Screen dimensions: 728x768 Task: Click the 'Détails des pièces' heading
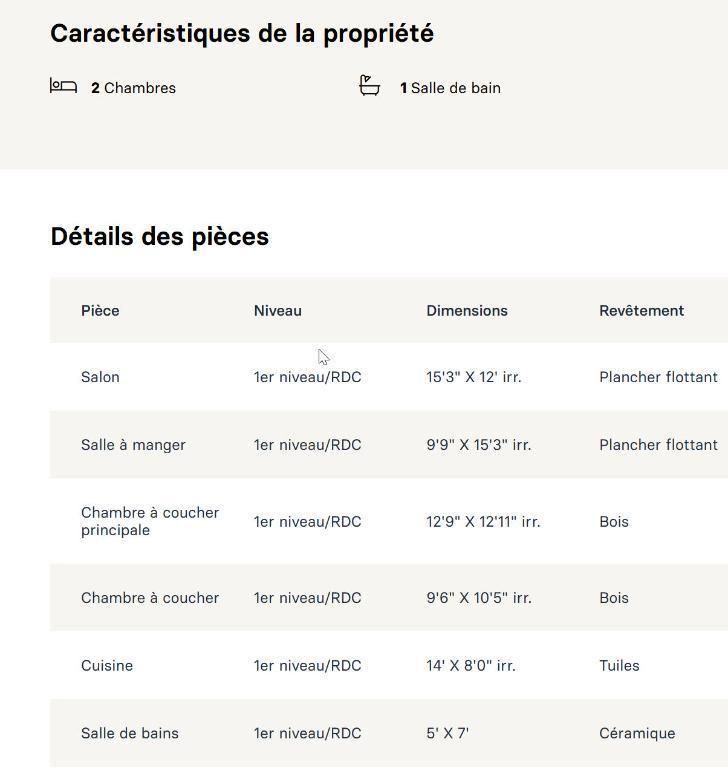160,237
